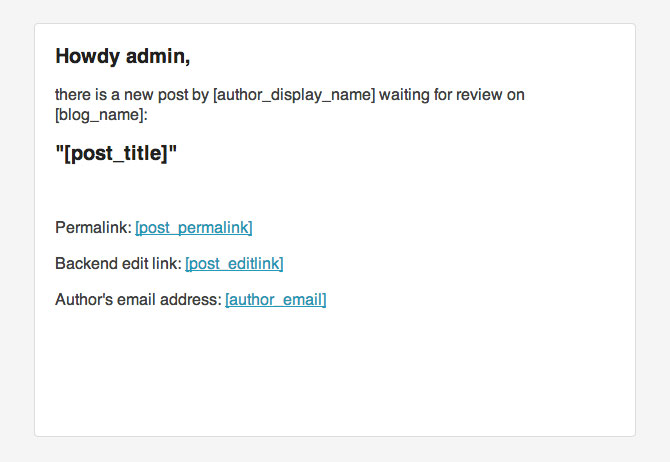
Task: Click the "Howdy" word in heading
Action: 88,57
